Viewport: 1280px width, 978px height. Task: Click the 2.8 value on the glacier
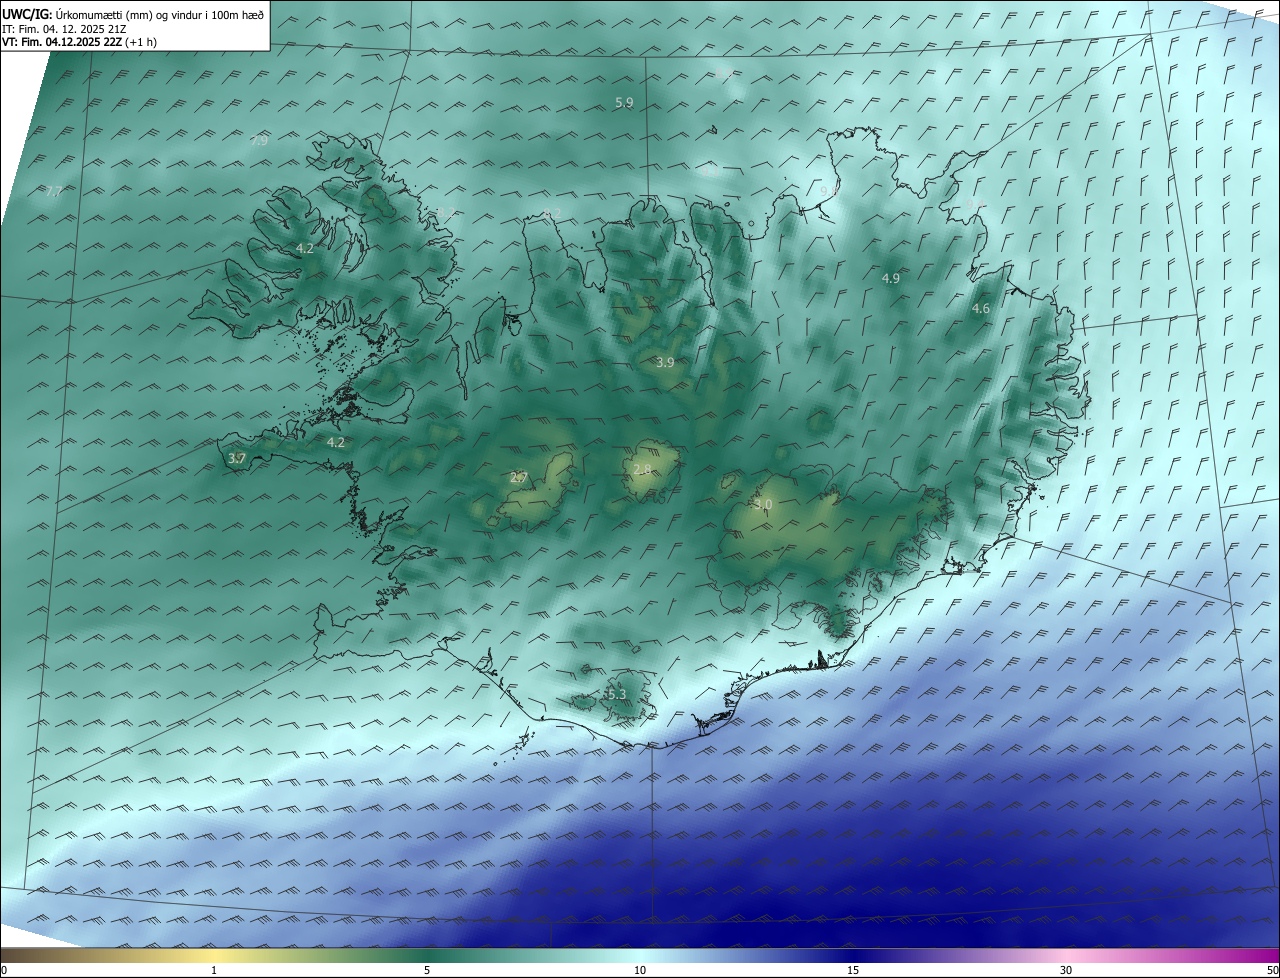[x=643, y=469]
